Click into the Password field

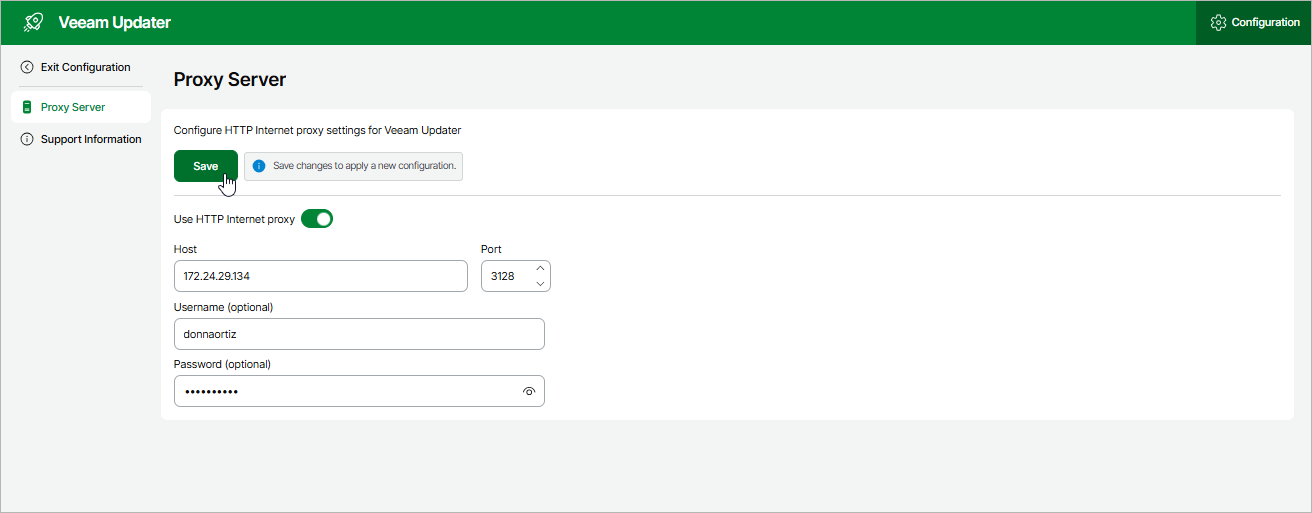(359, 391)
